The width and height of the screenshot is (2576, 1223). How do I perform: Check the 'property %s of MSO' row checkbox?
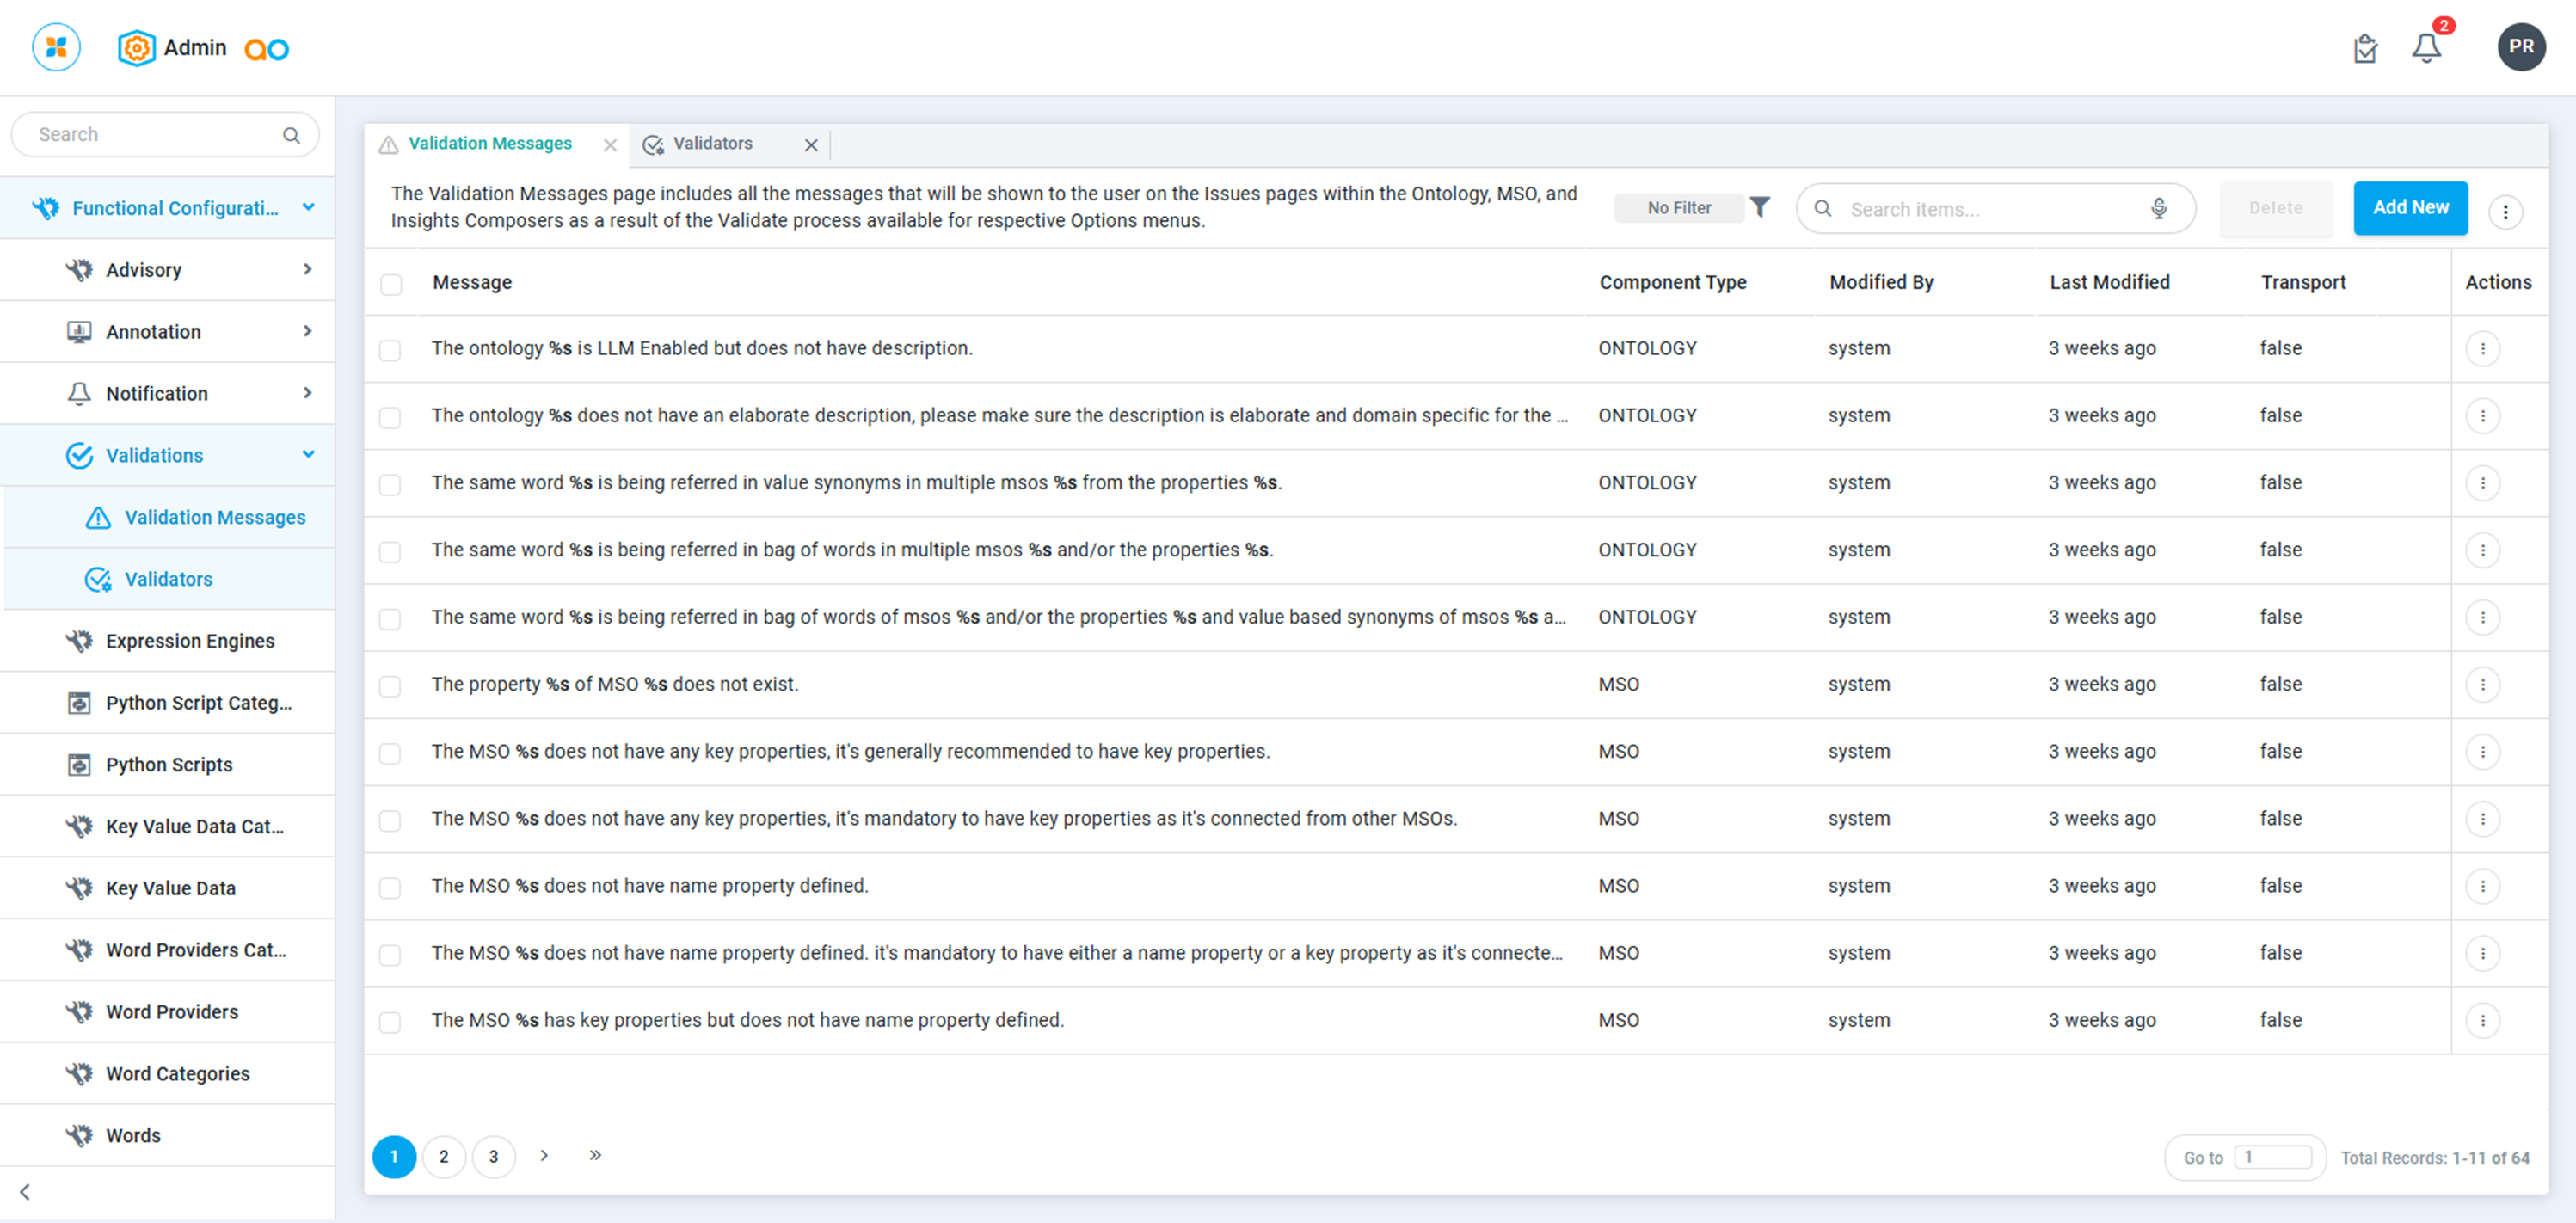(390, 686)
